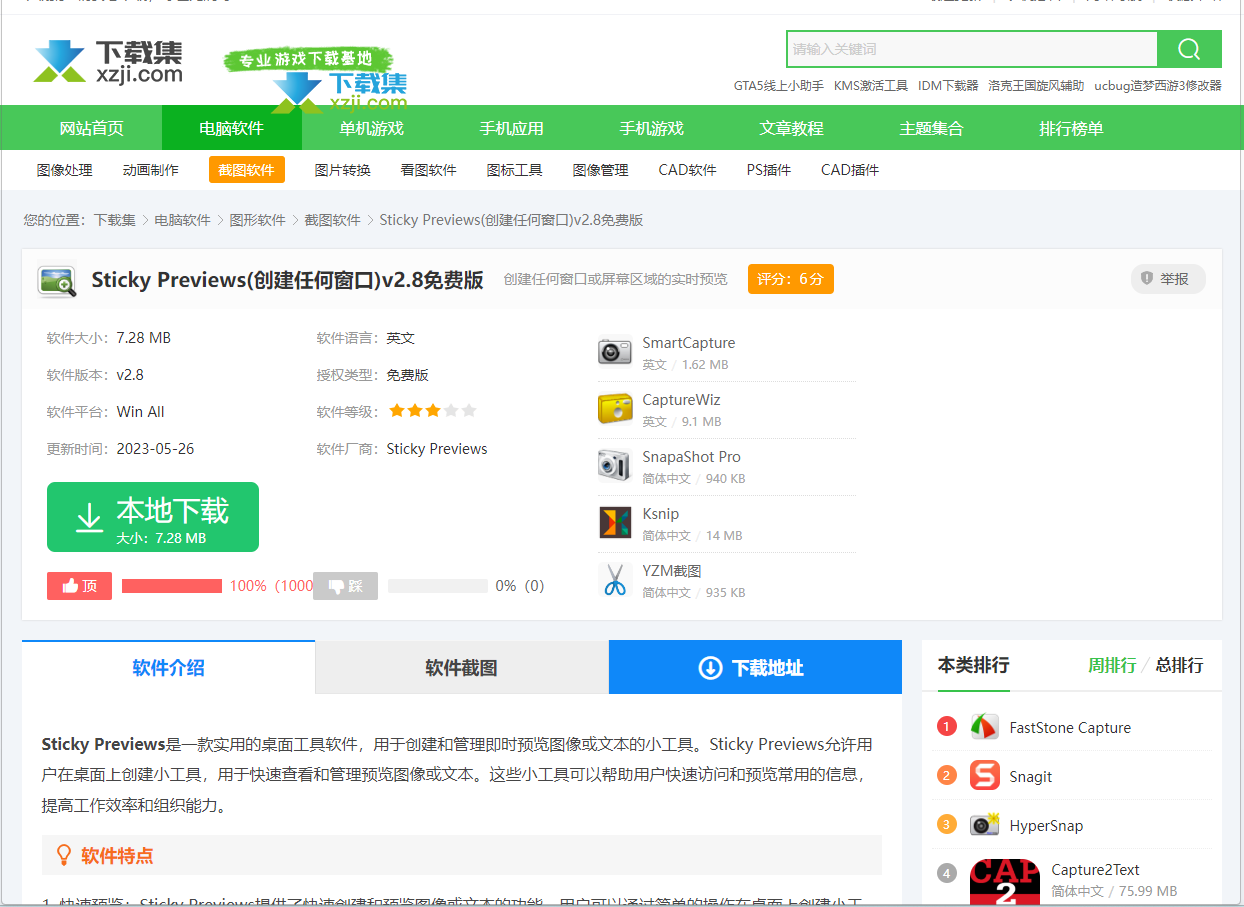Open 手机游戏 in the nav bar

pos(652,128)
